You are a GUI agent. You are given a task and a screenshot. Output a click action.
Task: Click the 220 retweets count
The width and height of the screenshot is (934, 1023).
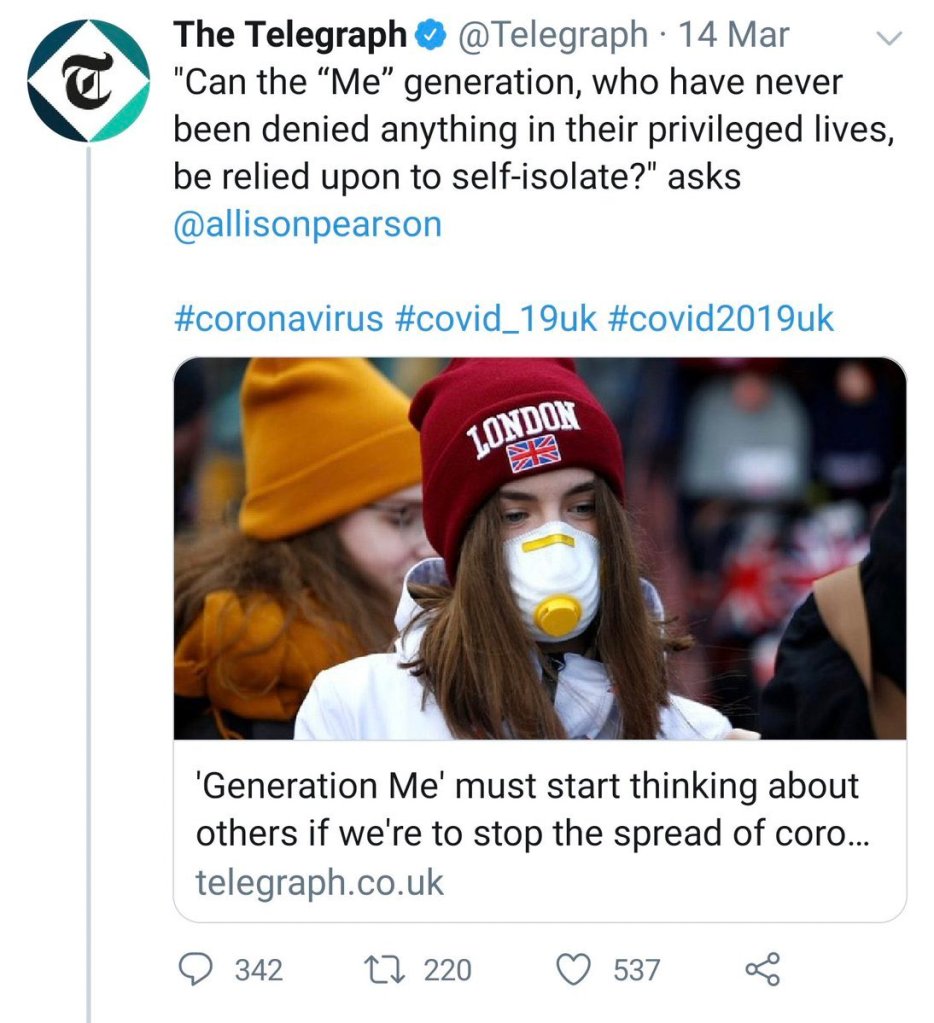click(x=447, y=969)
